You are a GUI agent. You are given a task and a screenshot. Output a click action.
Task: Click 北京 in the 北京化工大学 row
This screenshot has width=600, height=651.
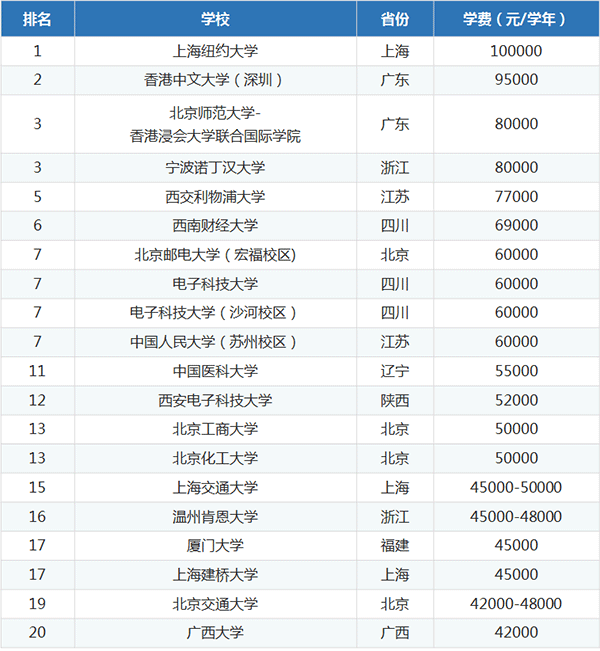(395, 458)
